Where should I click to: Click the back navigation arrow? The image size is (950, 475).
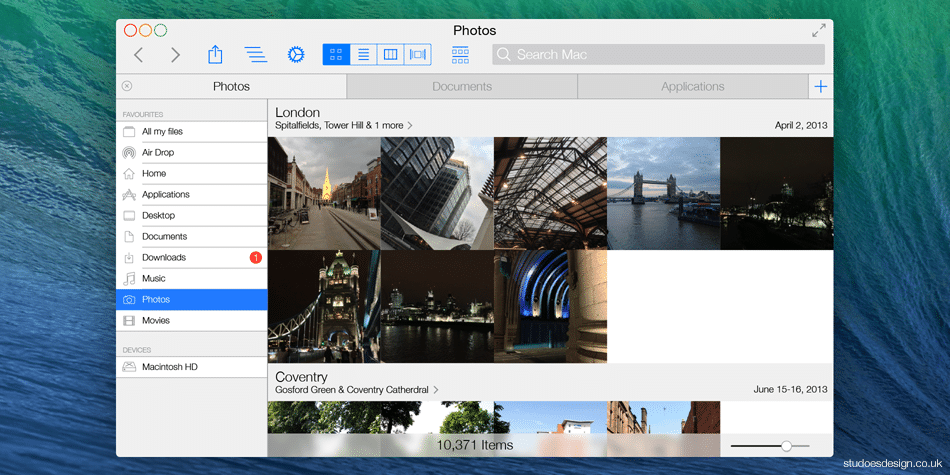pyautogui.click(x=139, y=55)
